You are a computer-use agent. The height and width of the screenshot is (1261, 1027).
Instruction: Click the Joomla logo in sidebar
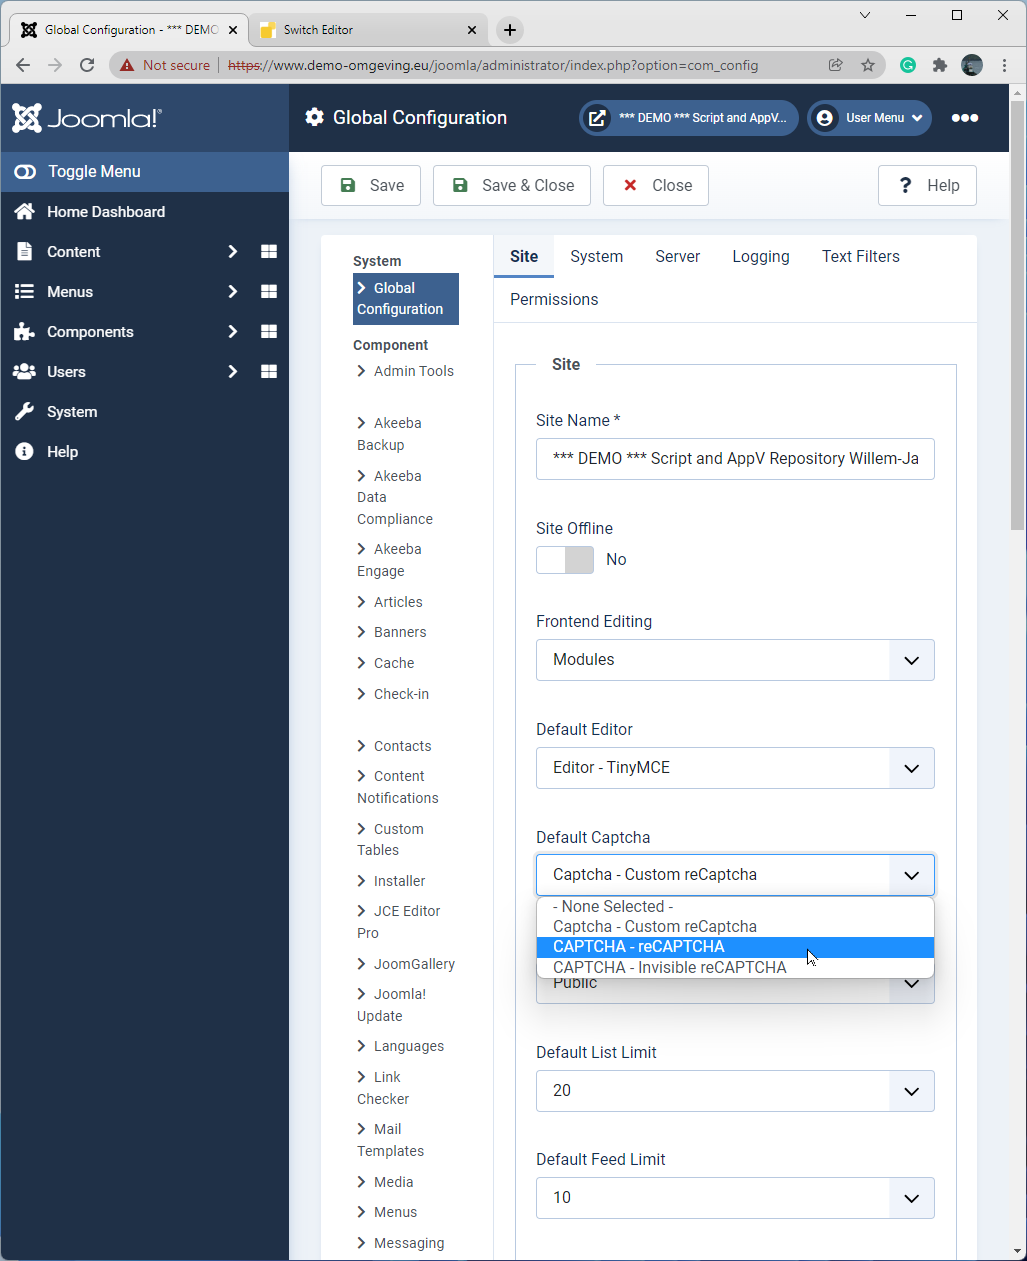86,118
